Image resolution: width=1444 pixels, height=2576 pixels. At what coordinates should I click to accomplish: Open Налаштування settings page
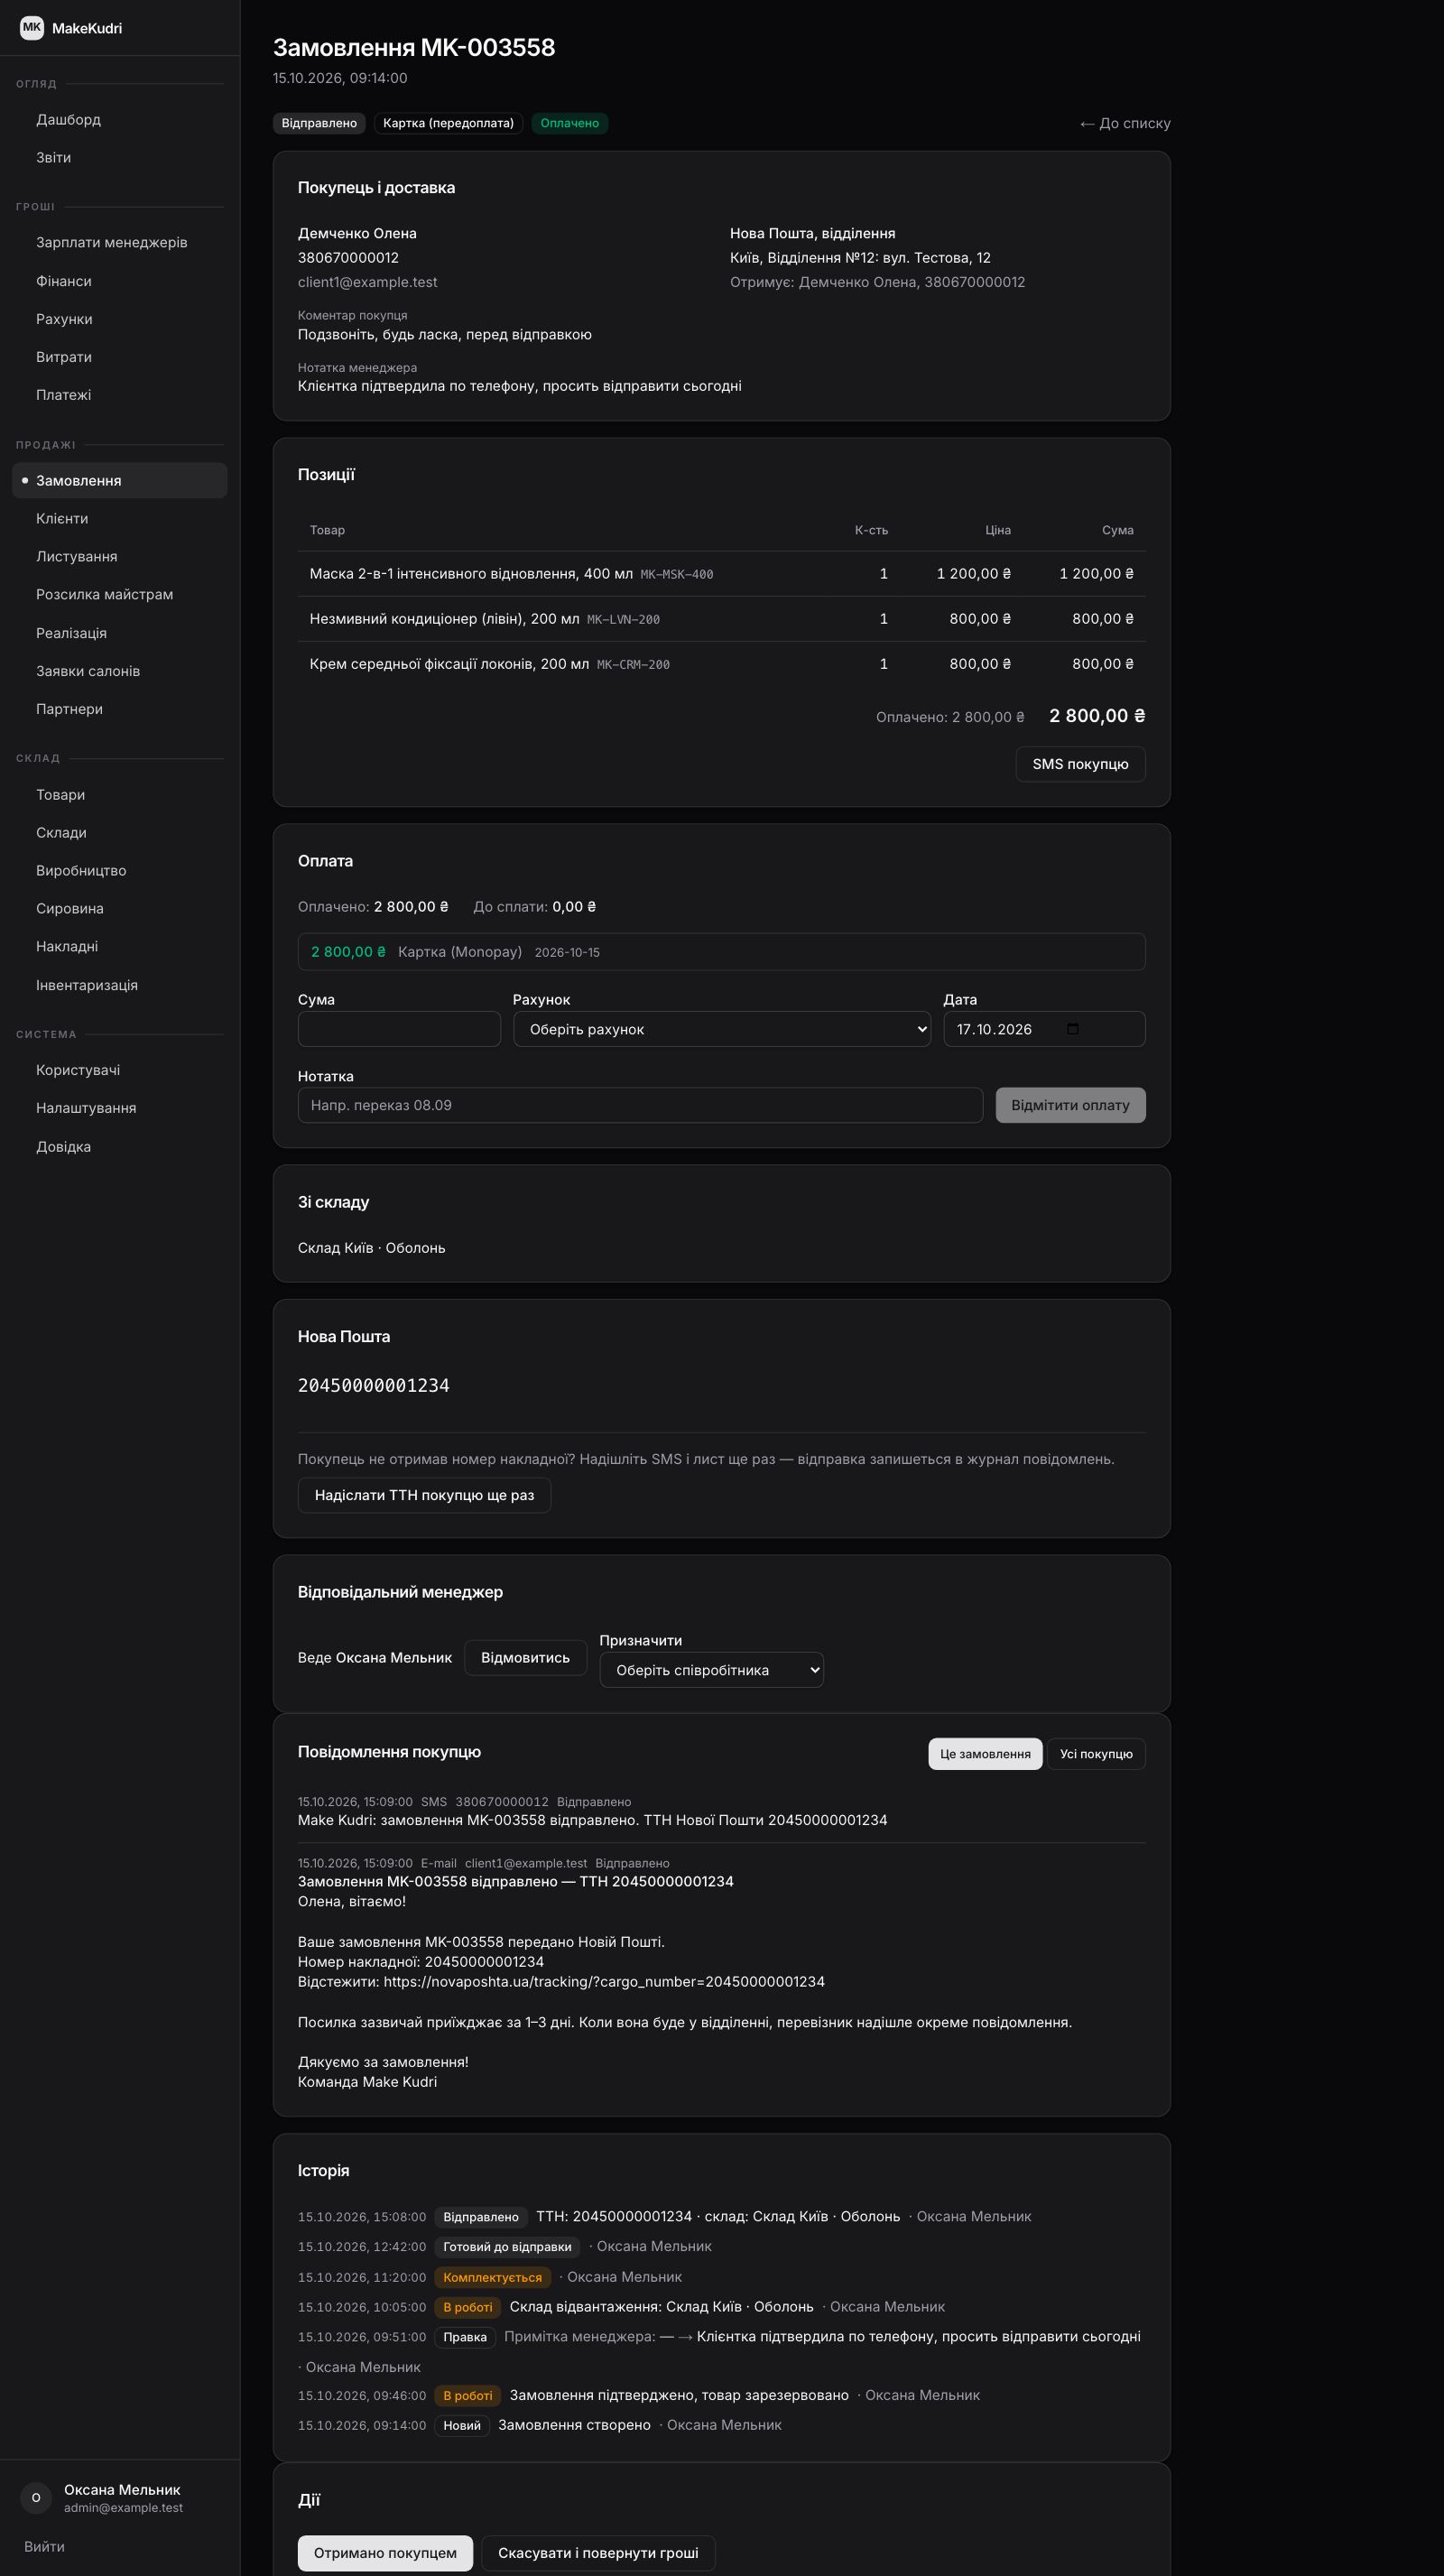(120, 1108)
